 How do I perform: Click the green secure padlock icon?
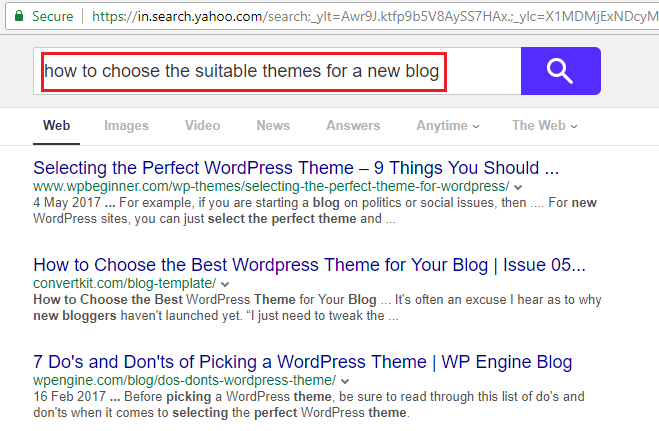19,16
